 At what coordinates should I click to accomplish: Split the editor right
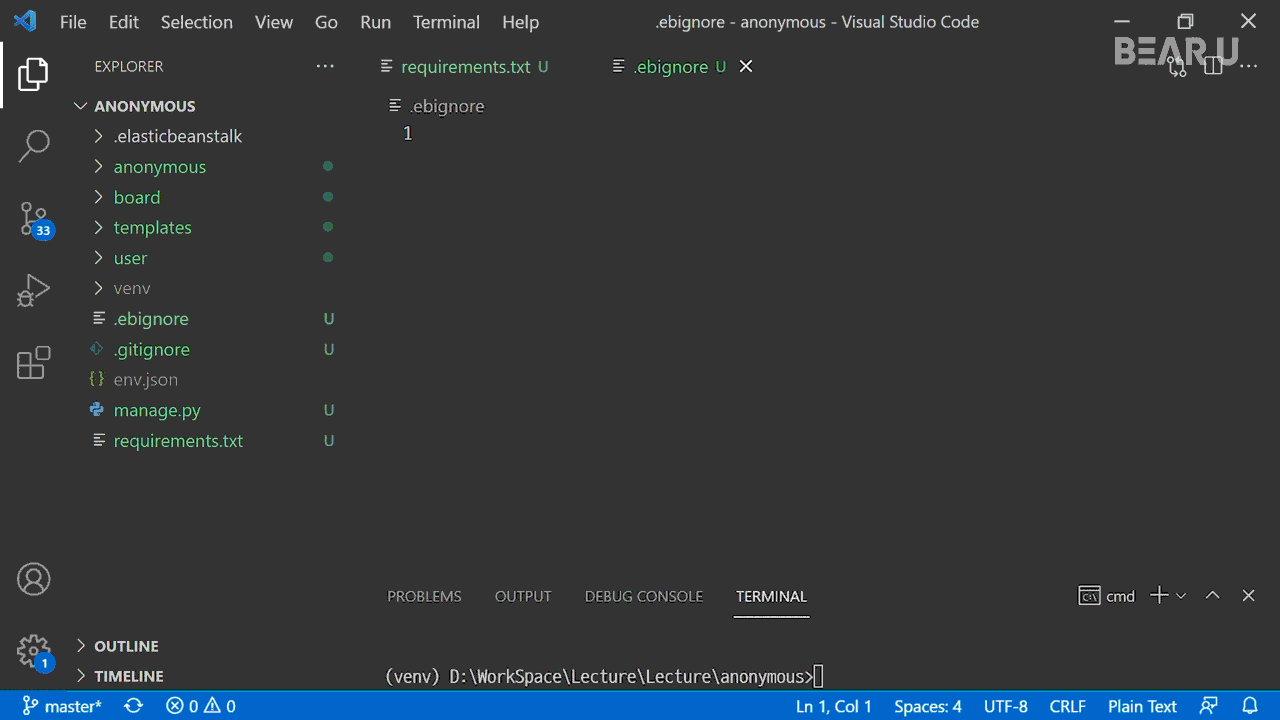point(1213,66)
